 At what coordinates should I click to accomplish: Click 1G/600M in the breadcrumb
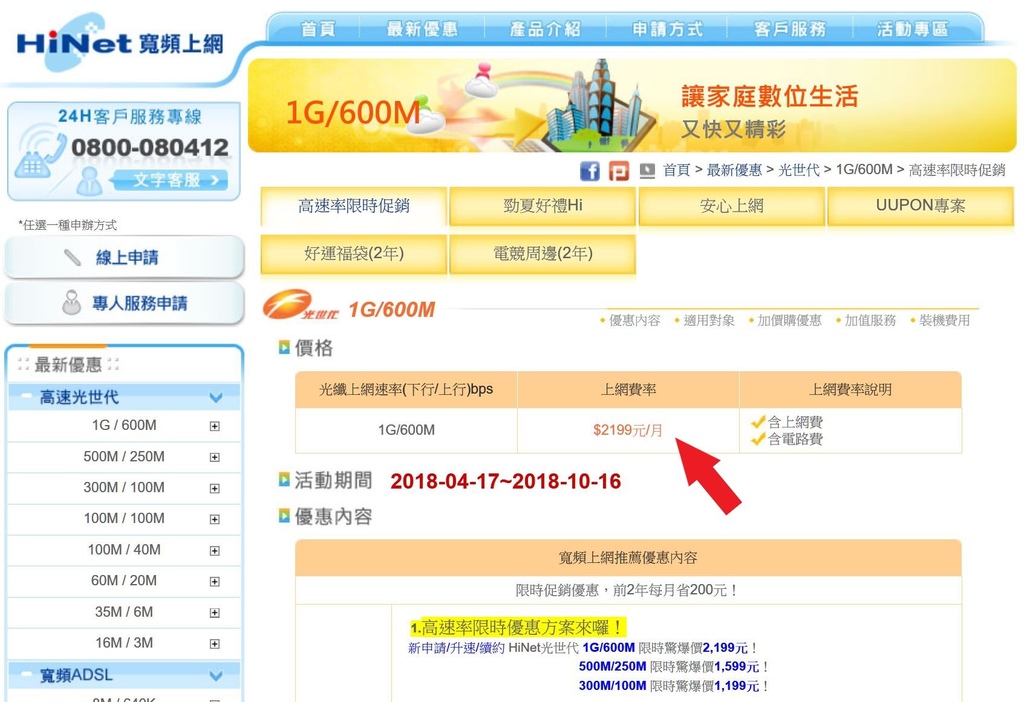(x=864, y=170)
